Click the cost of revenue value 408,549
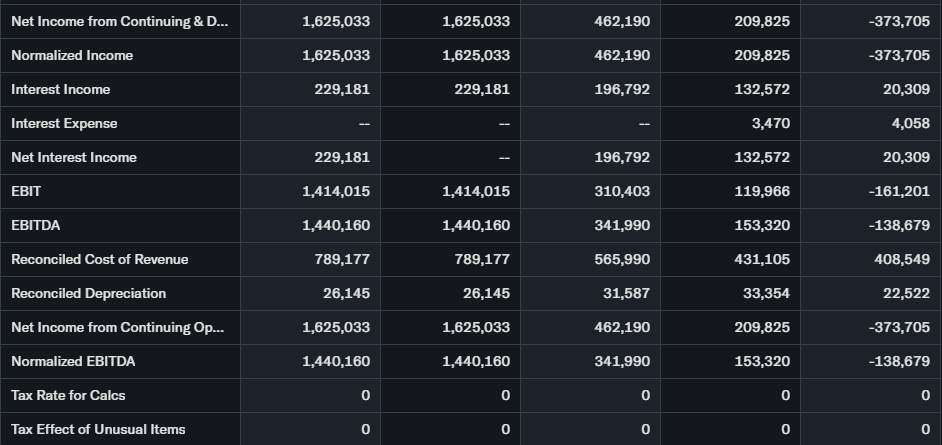Viewport: 942px width, 445px height. click(x=902, y=259)
